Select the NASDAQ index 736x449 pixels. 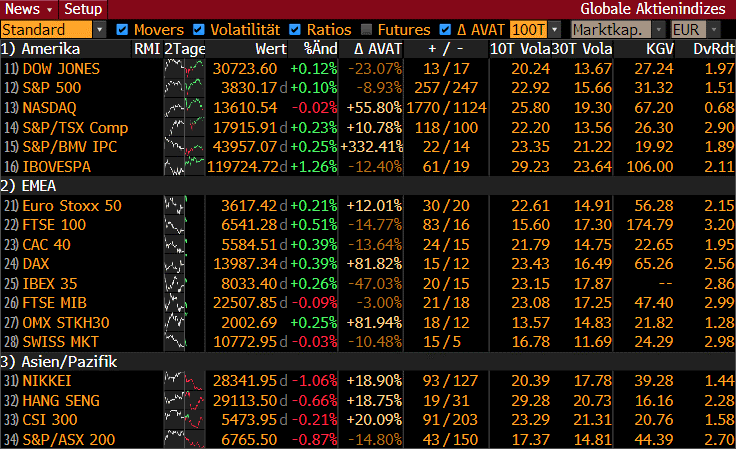pyautogui.click(x=49, y=107)
